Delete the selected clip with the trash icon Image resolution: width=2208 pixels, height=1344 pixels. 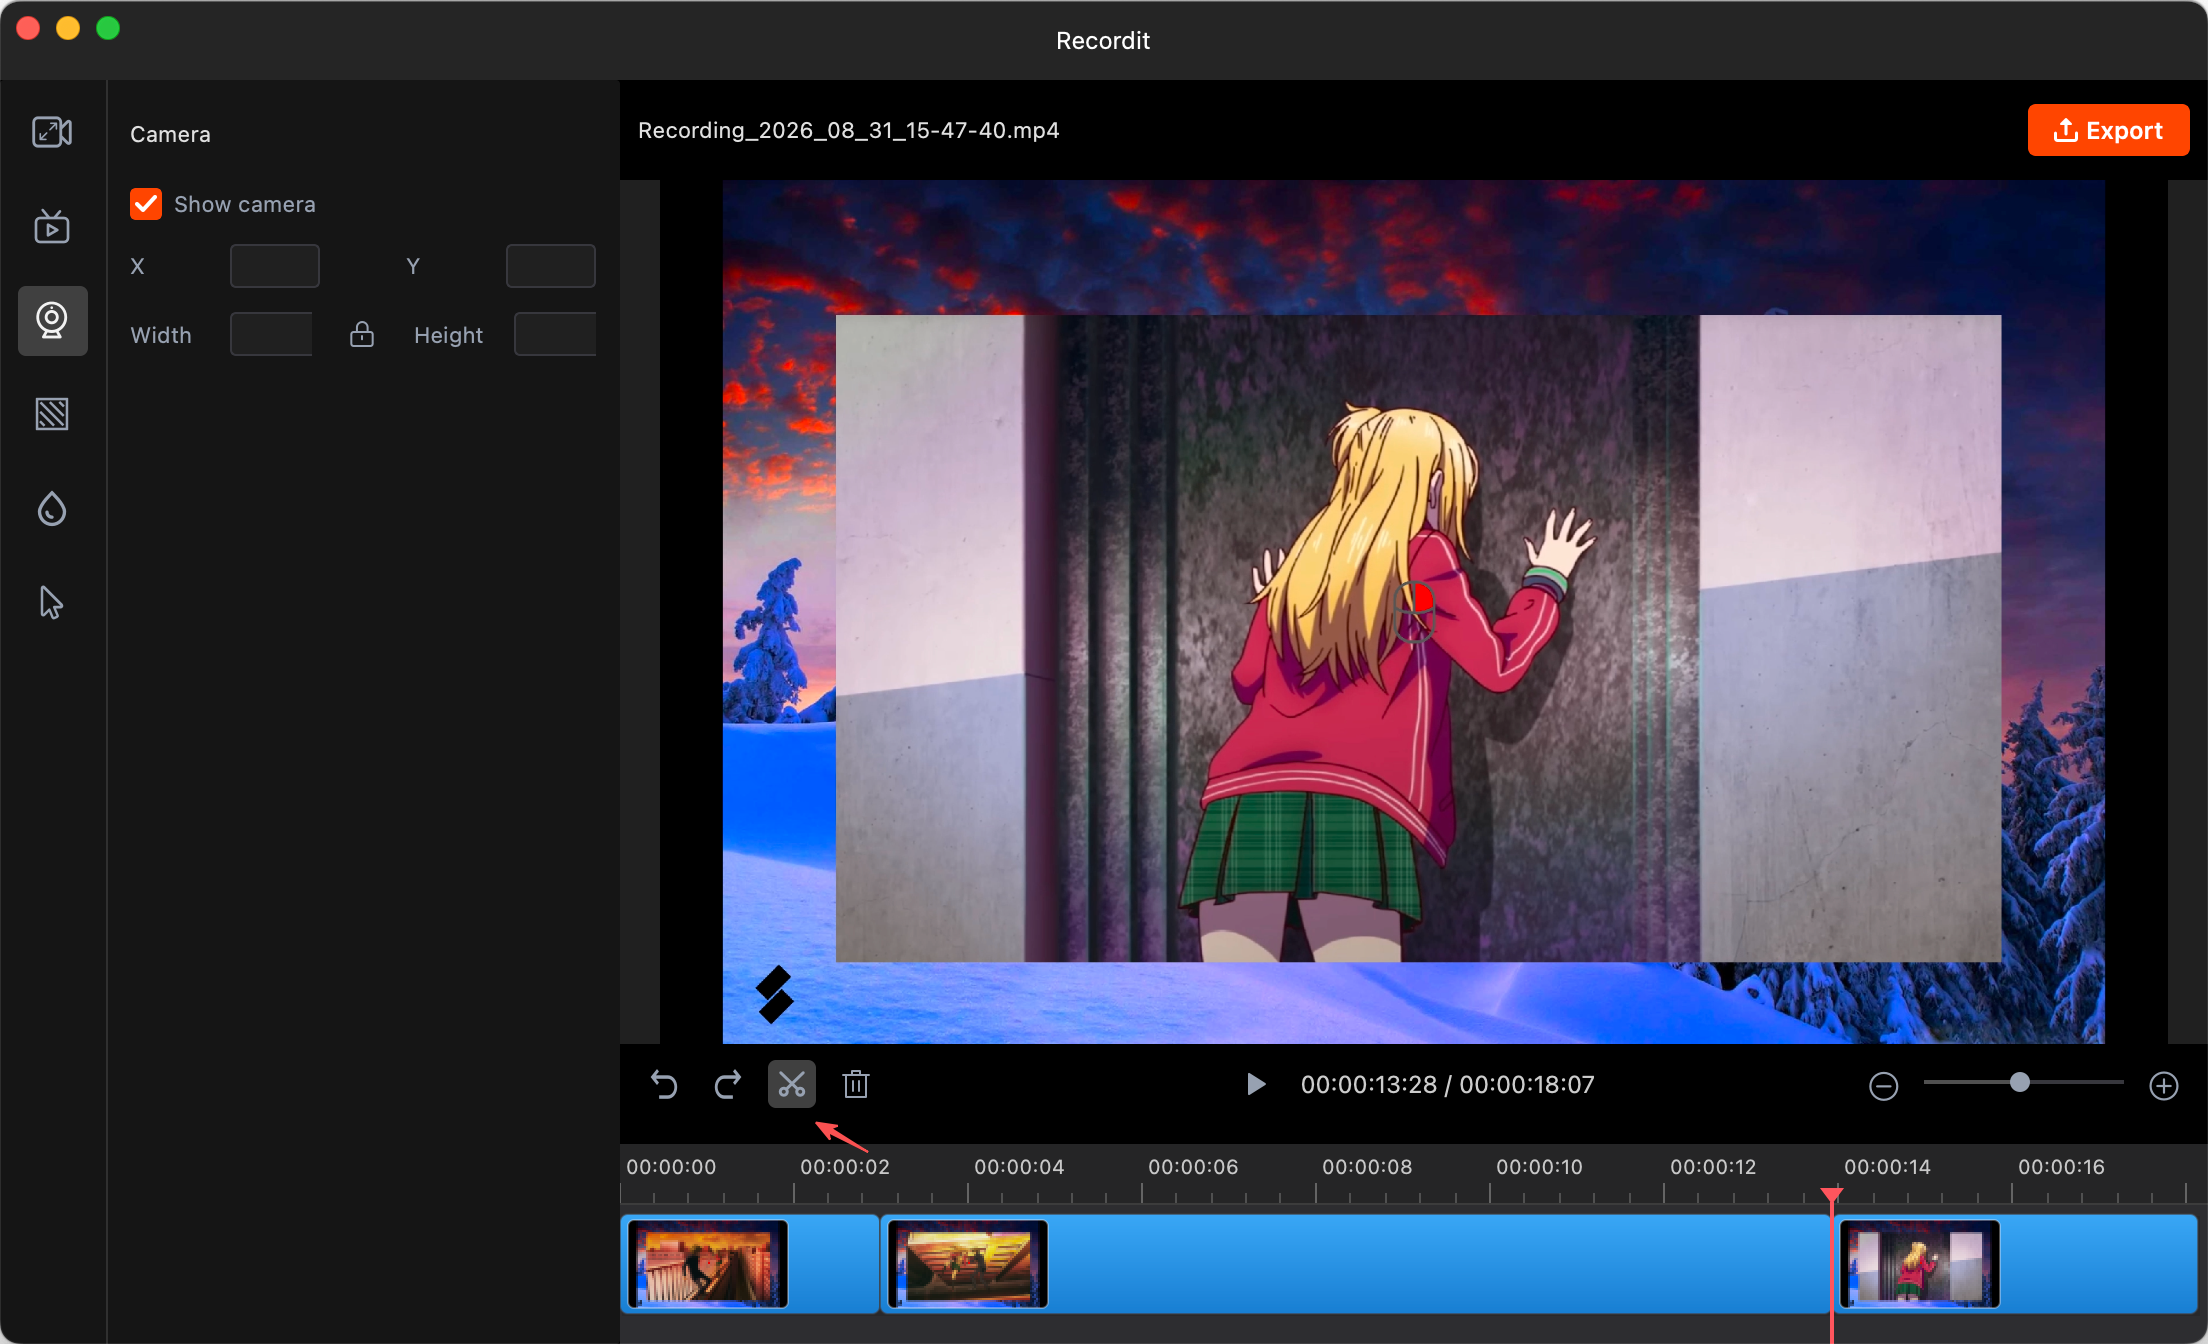pos(856,1085)
